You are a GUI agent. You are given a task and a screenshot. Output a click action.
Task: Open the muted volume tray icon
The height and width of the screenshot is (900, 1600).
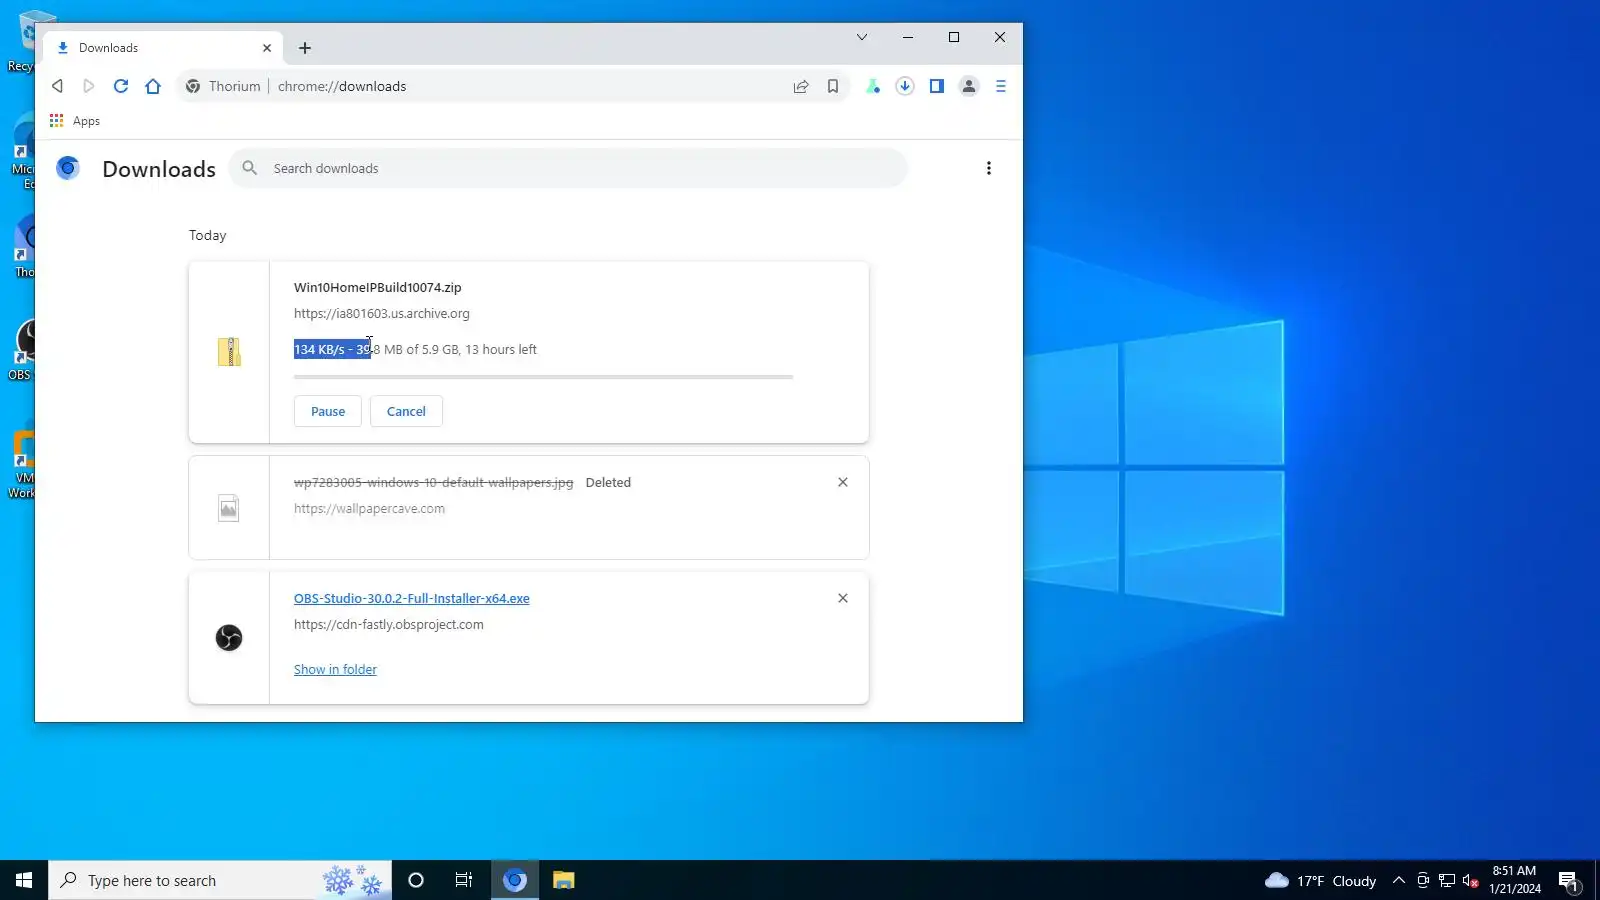(1471, 880)
